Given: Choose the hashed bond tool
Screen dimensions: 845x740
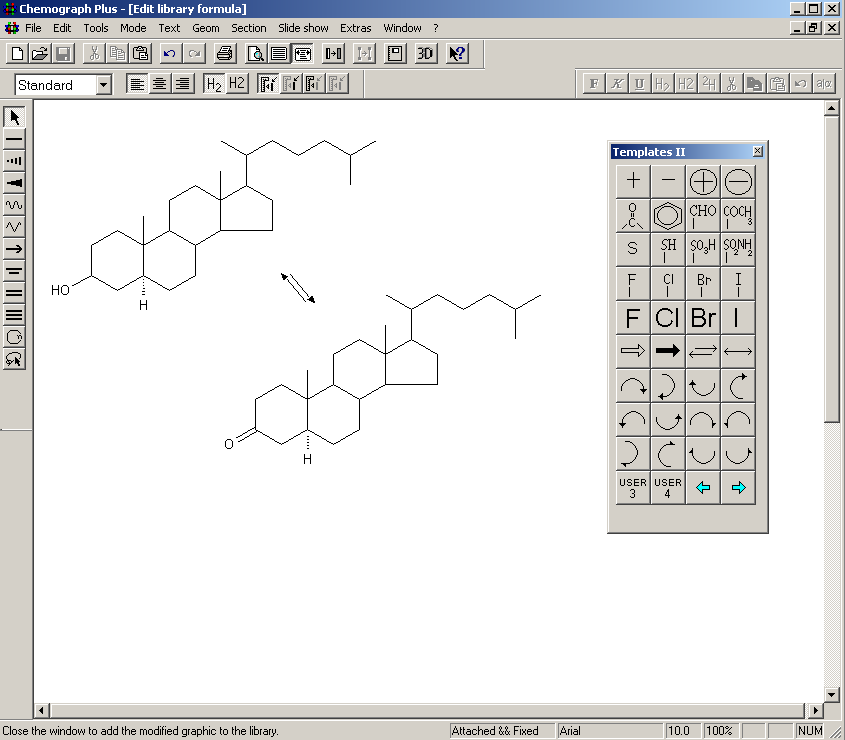Looking at the screenshot, I should pyautogui.click(x=15, y=161).
